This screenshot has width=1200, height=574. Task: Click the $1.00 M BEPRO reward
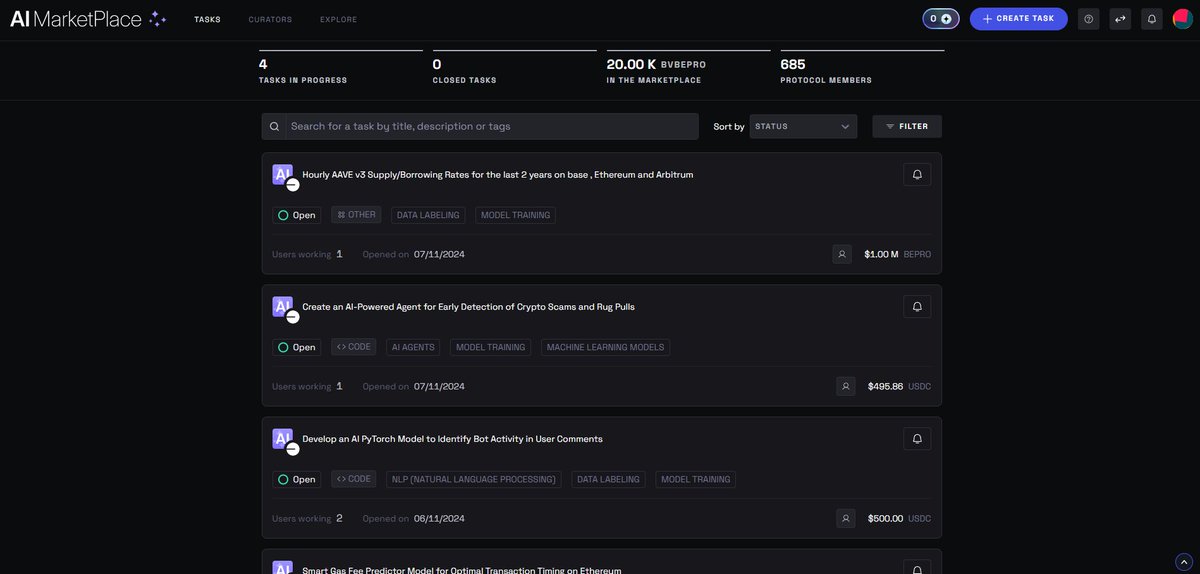pos(897,254)
